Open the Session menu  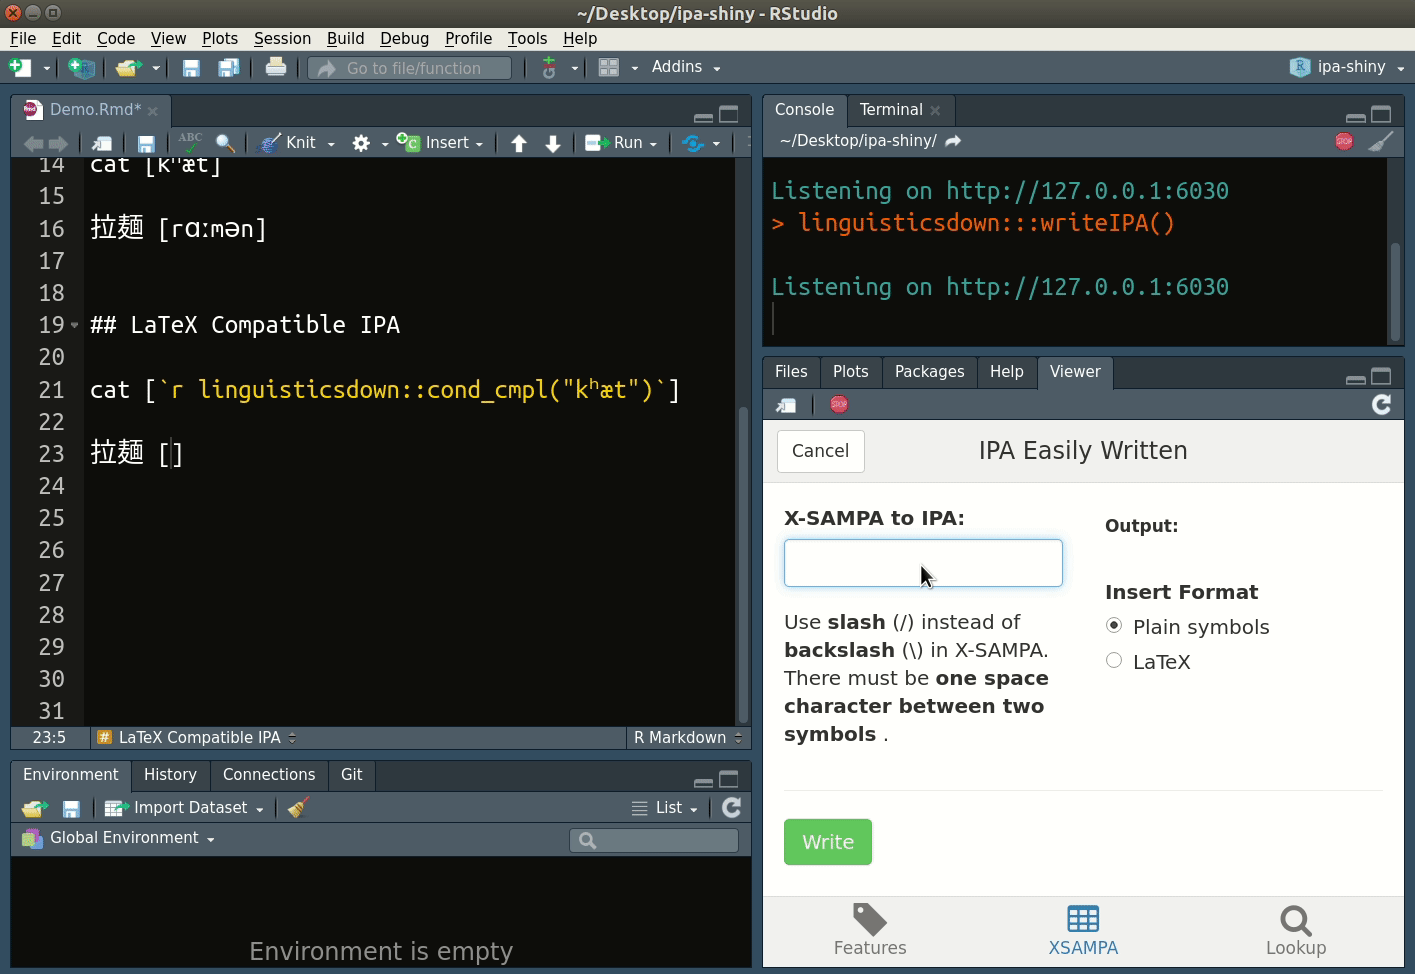coord(282,38)
